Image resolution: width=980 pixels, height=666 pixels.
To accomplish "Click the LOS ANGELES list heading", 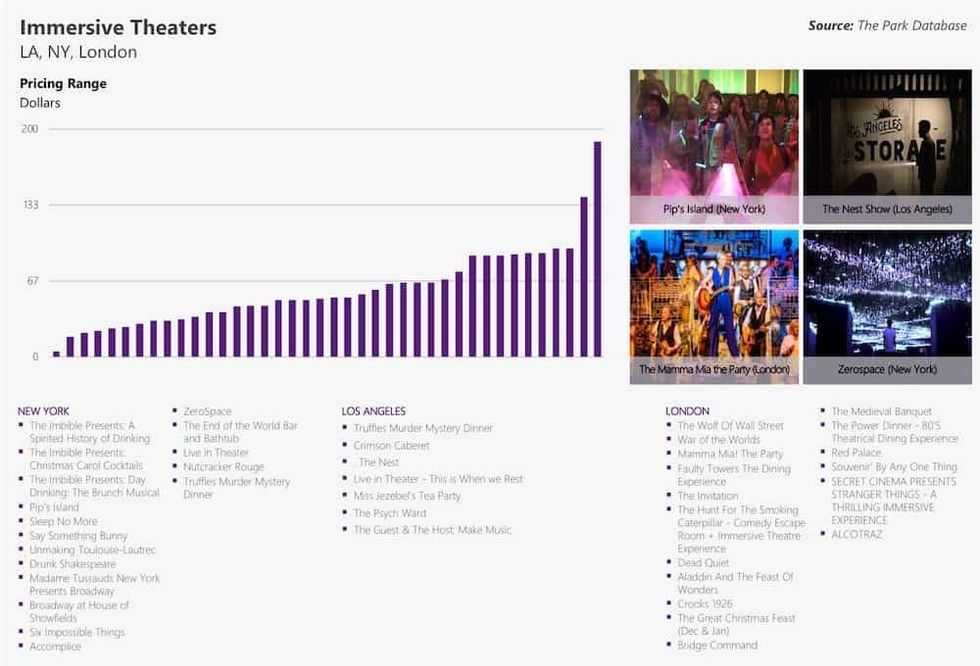I will point(373,411).
